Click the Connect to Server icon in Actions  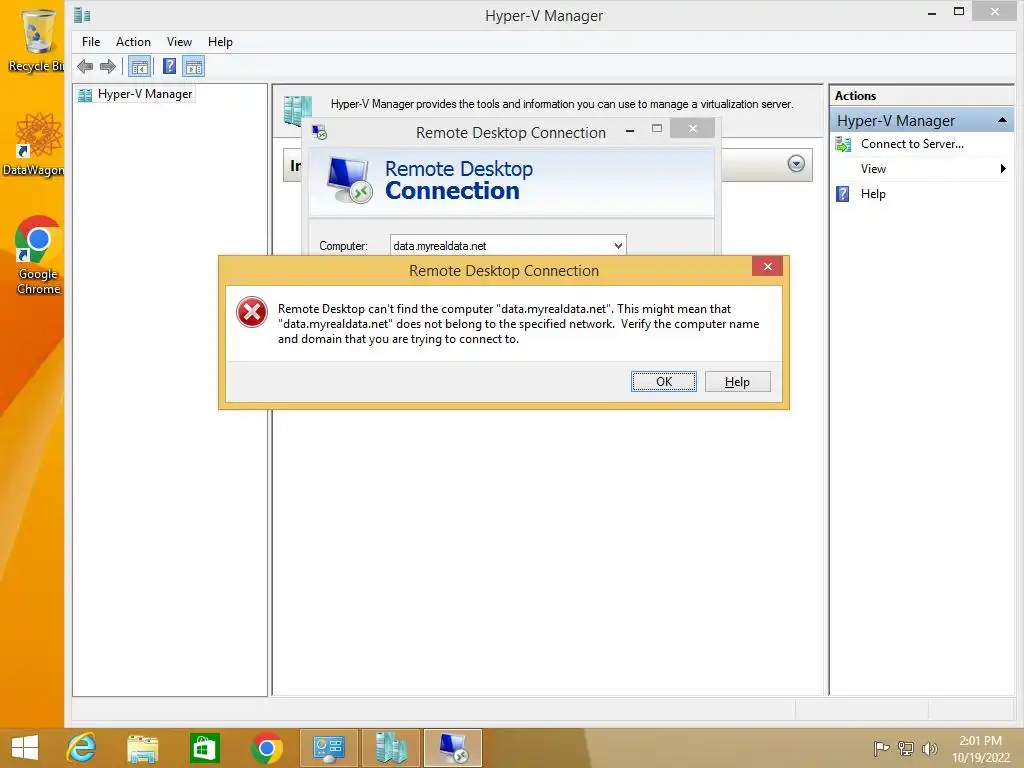[843, 144]
